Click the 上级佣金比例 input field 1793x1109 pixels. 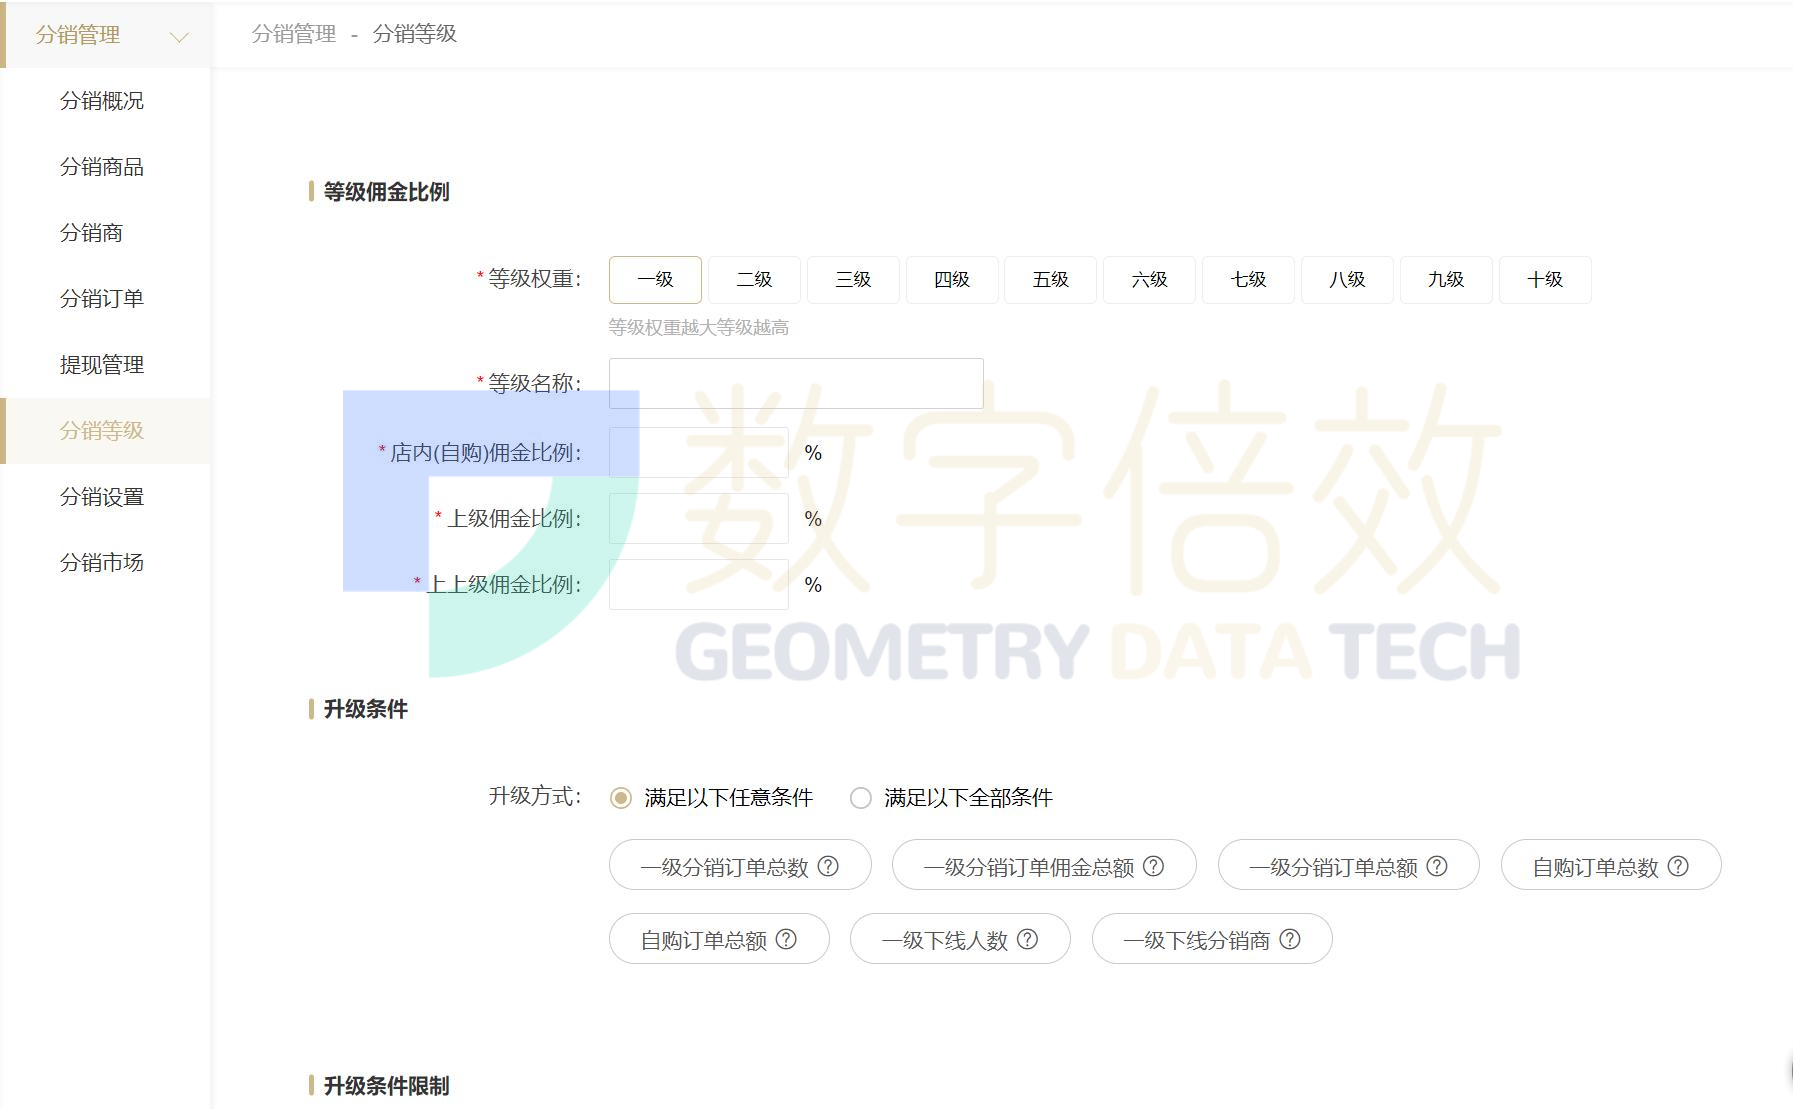point(697,518)
